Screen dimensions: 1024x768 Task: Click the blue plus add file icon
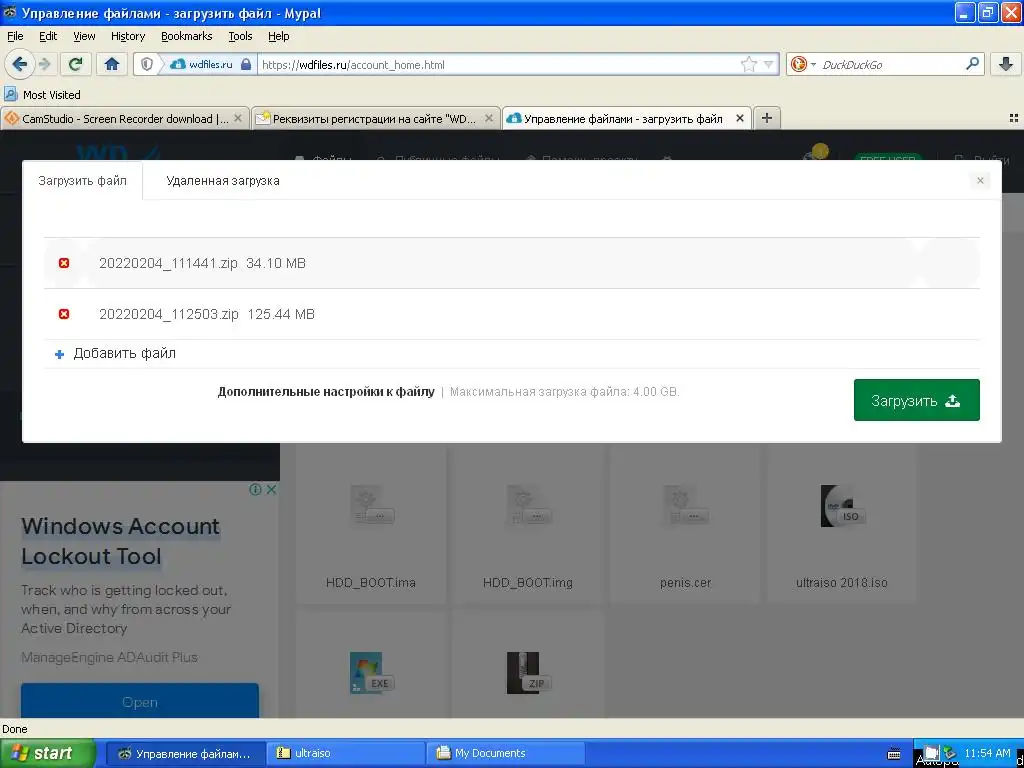59,355
